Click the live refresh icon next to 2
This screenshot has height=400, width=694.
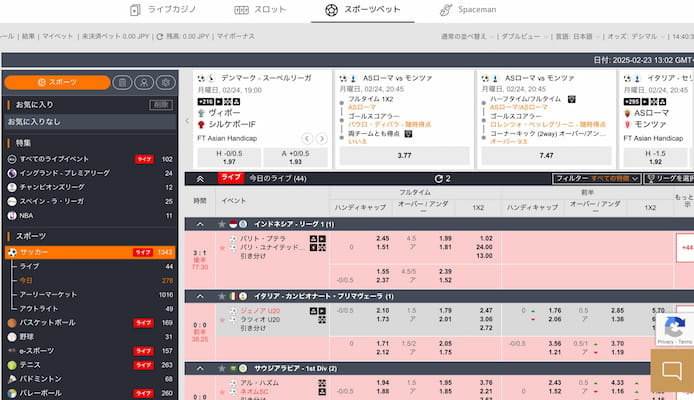pyautogui.click(x=438, y=179)
